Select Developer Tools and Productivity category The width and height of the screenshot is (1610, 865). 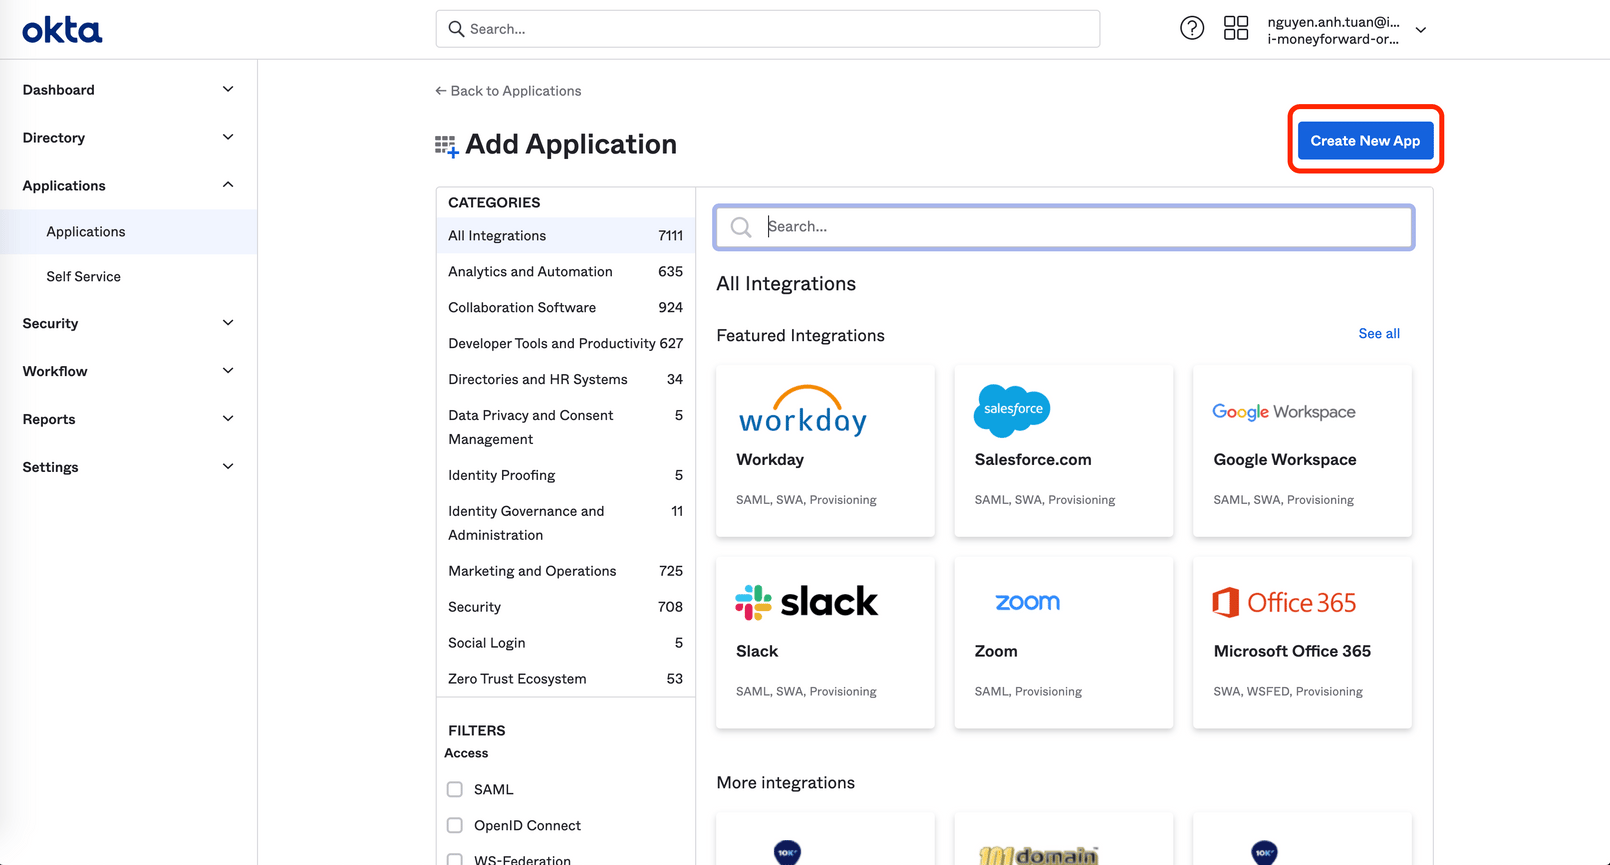tap(565, 344)
